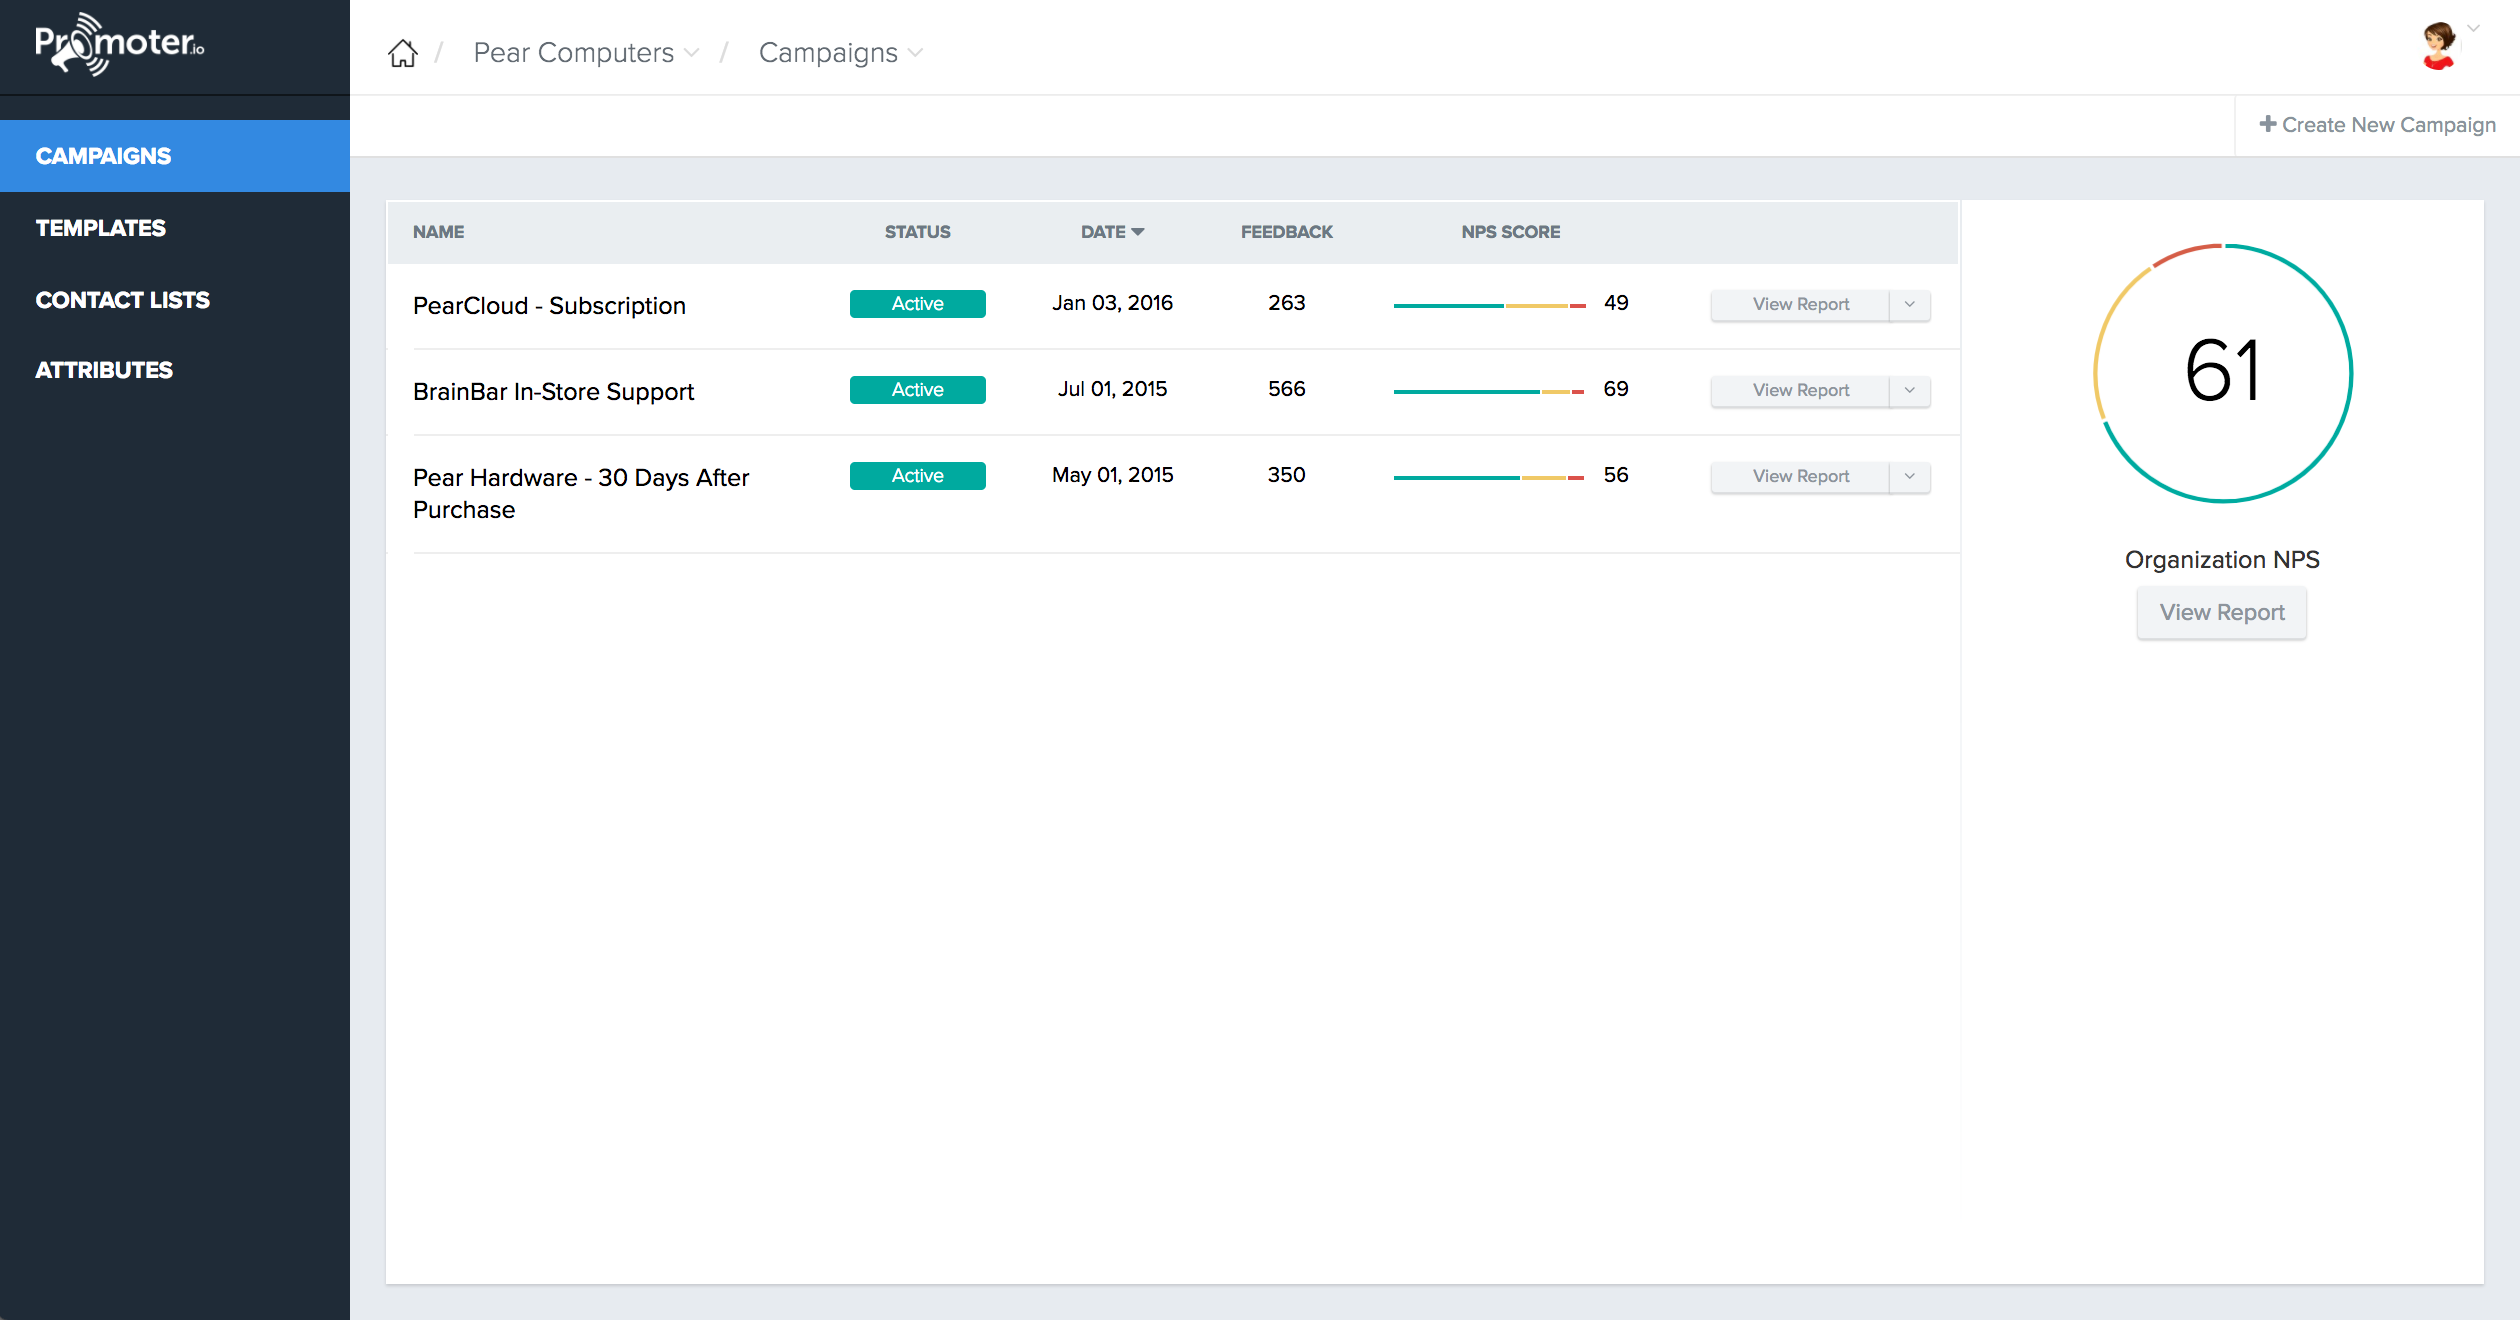
Task: Open dropdown arrow beside BrainBar View Report
Action: (x=1910, y=390)
